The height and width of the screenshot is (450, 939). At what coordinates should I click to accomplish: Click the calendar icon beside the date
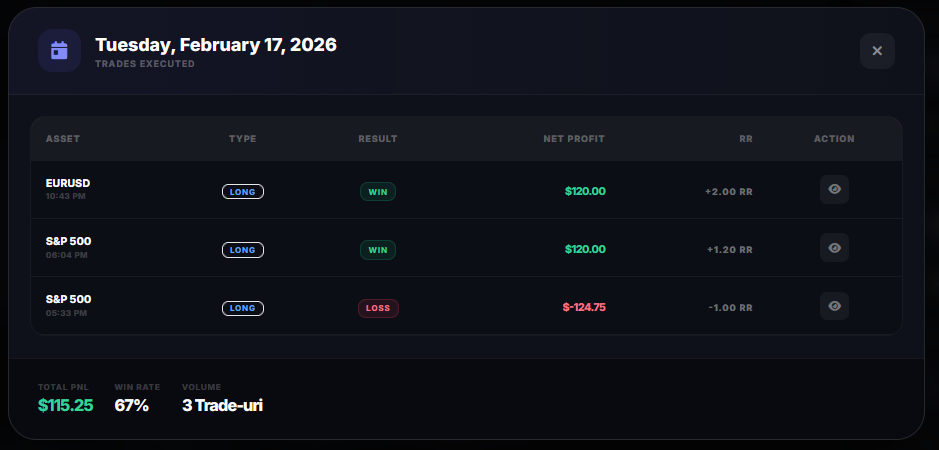tap(59, 51)
